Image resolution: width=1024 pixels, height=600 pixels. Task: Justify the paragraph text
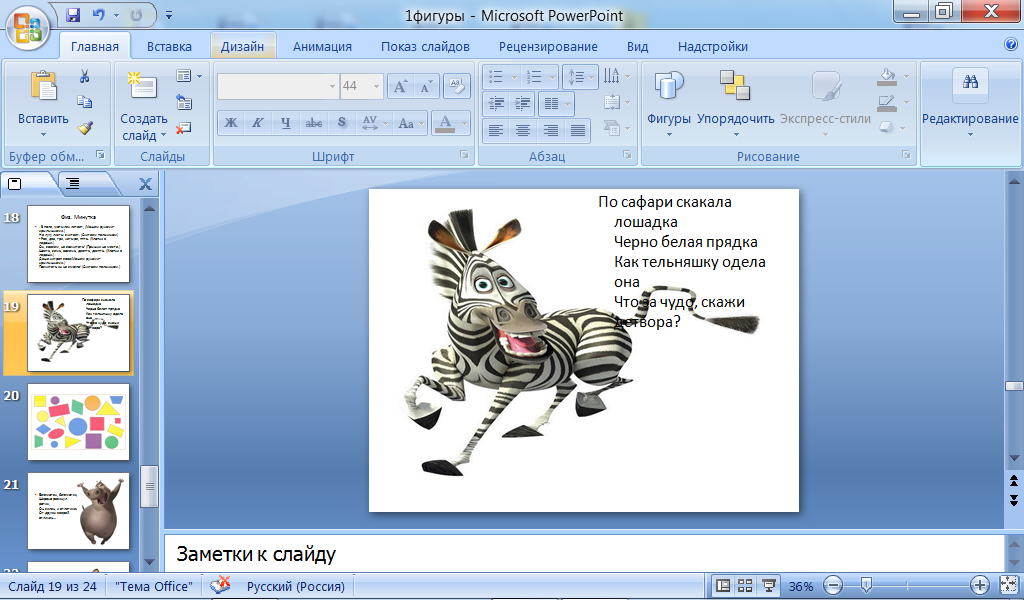click(x=578, y=131)
